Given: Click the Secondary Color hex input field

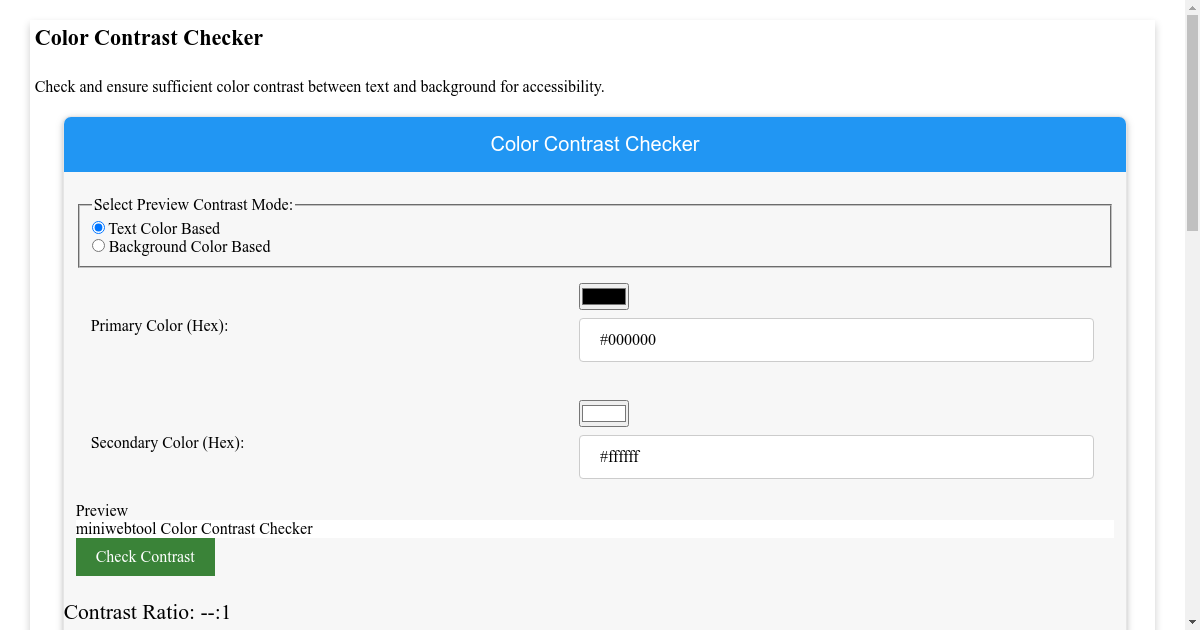Looking at the screenshot, I should tap(836, 456).
